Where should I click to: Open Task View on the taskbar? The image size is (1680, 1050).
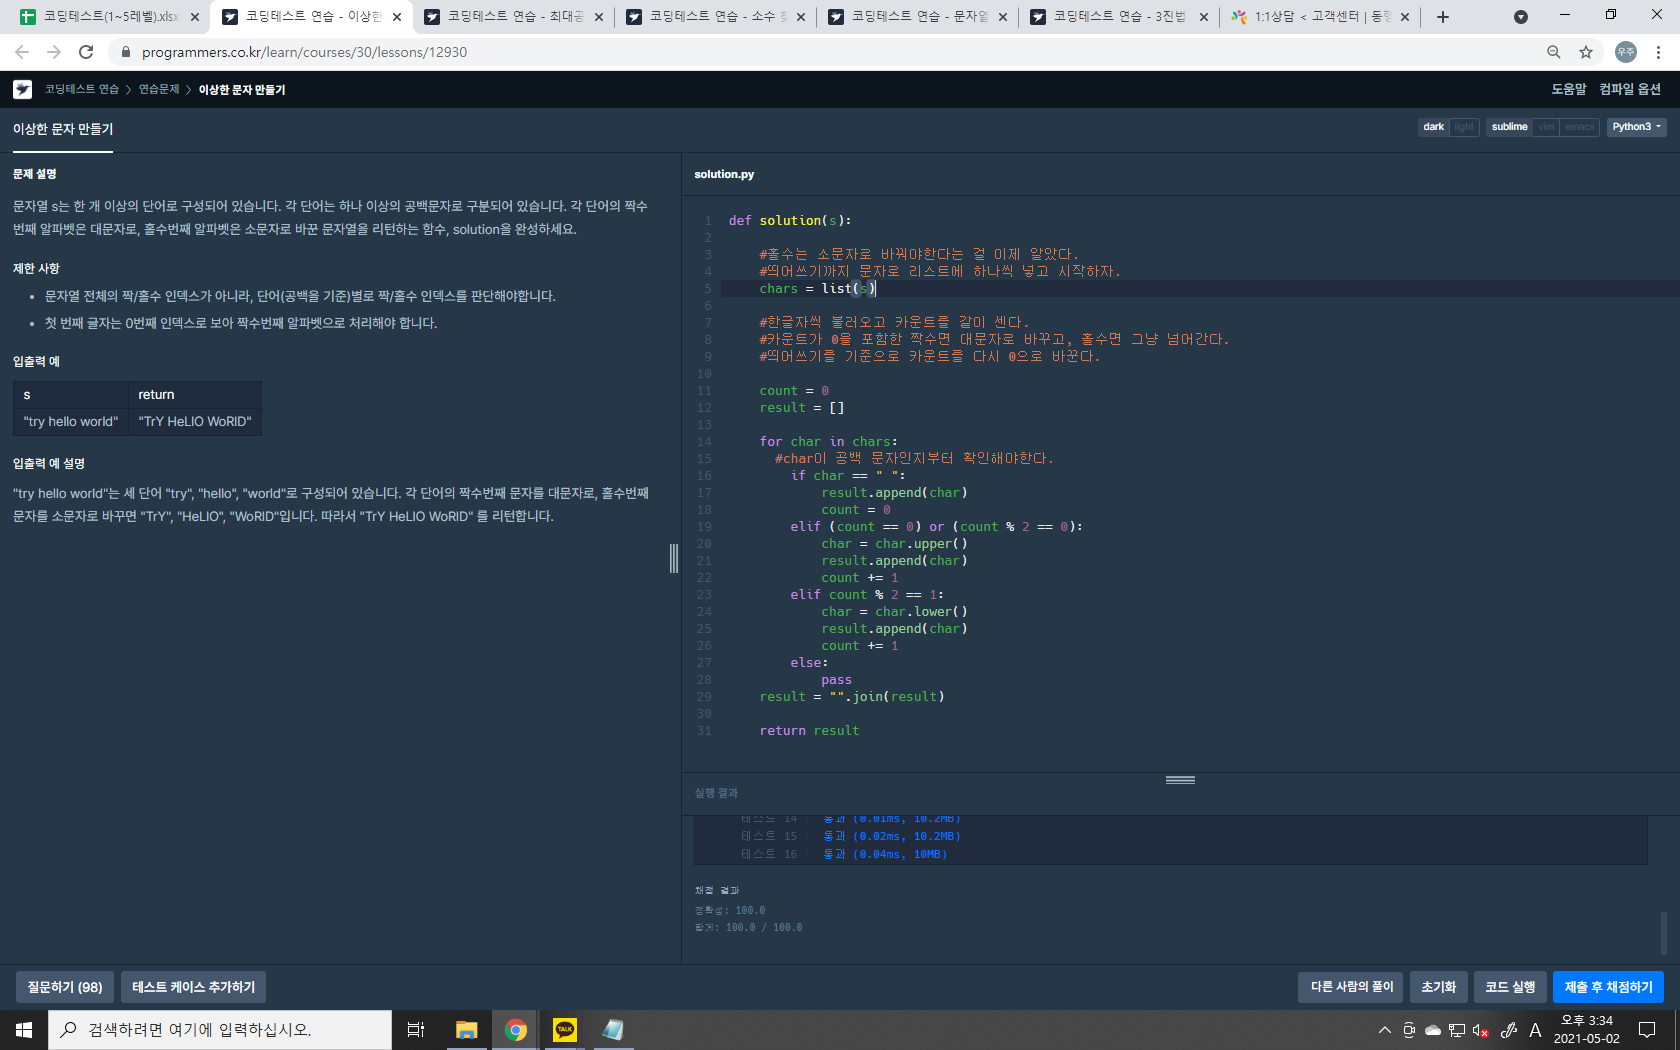[x=416, y=1029]
